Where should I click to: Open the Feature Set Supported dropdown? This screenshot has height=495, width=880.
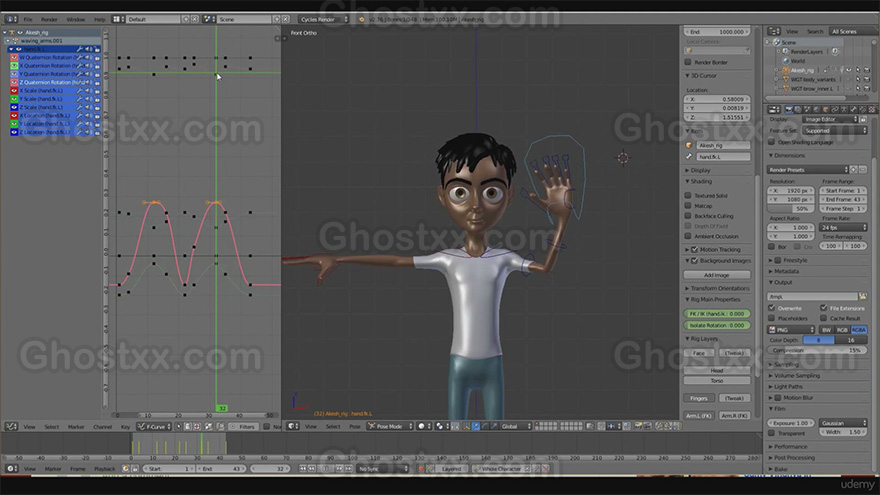coord(835,130)
